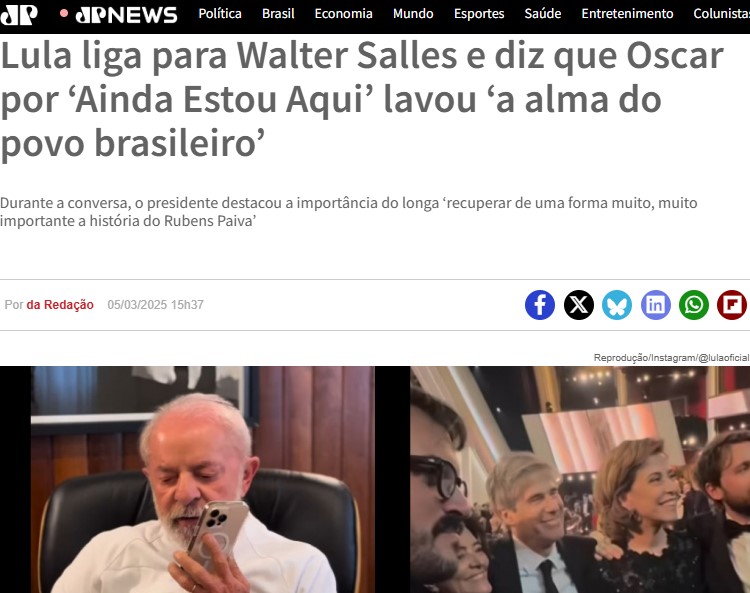The height and width of the screenshot is (593, 750).
Task: Share article on Flipboard
Action: coord(732,305)
